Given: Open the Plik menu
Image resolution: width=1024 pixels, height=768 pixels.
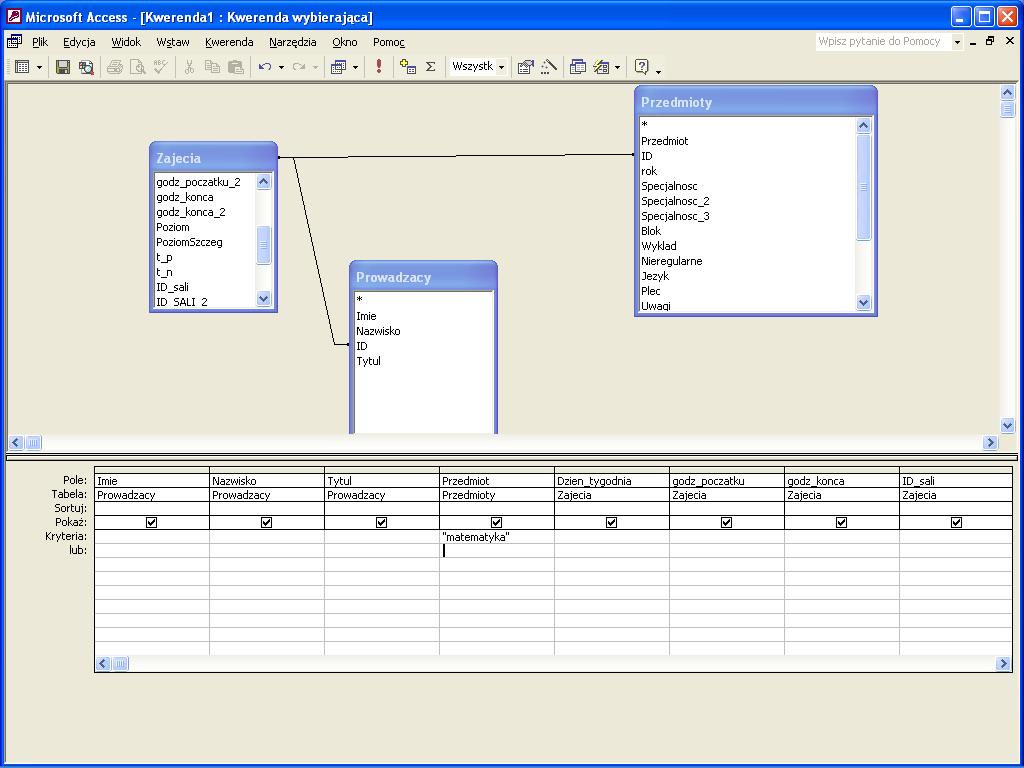Looking at the screenshot, I should point(40,42).
